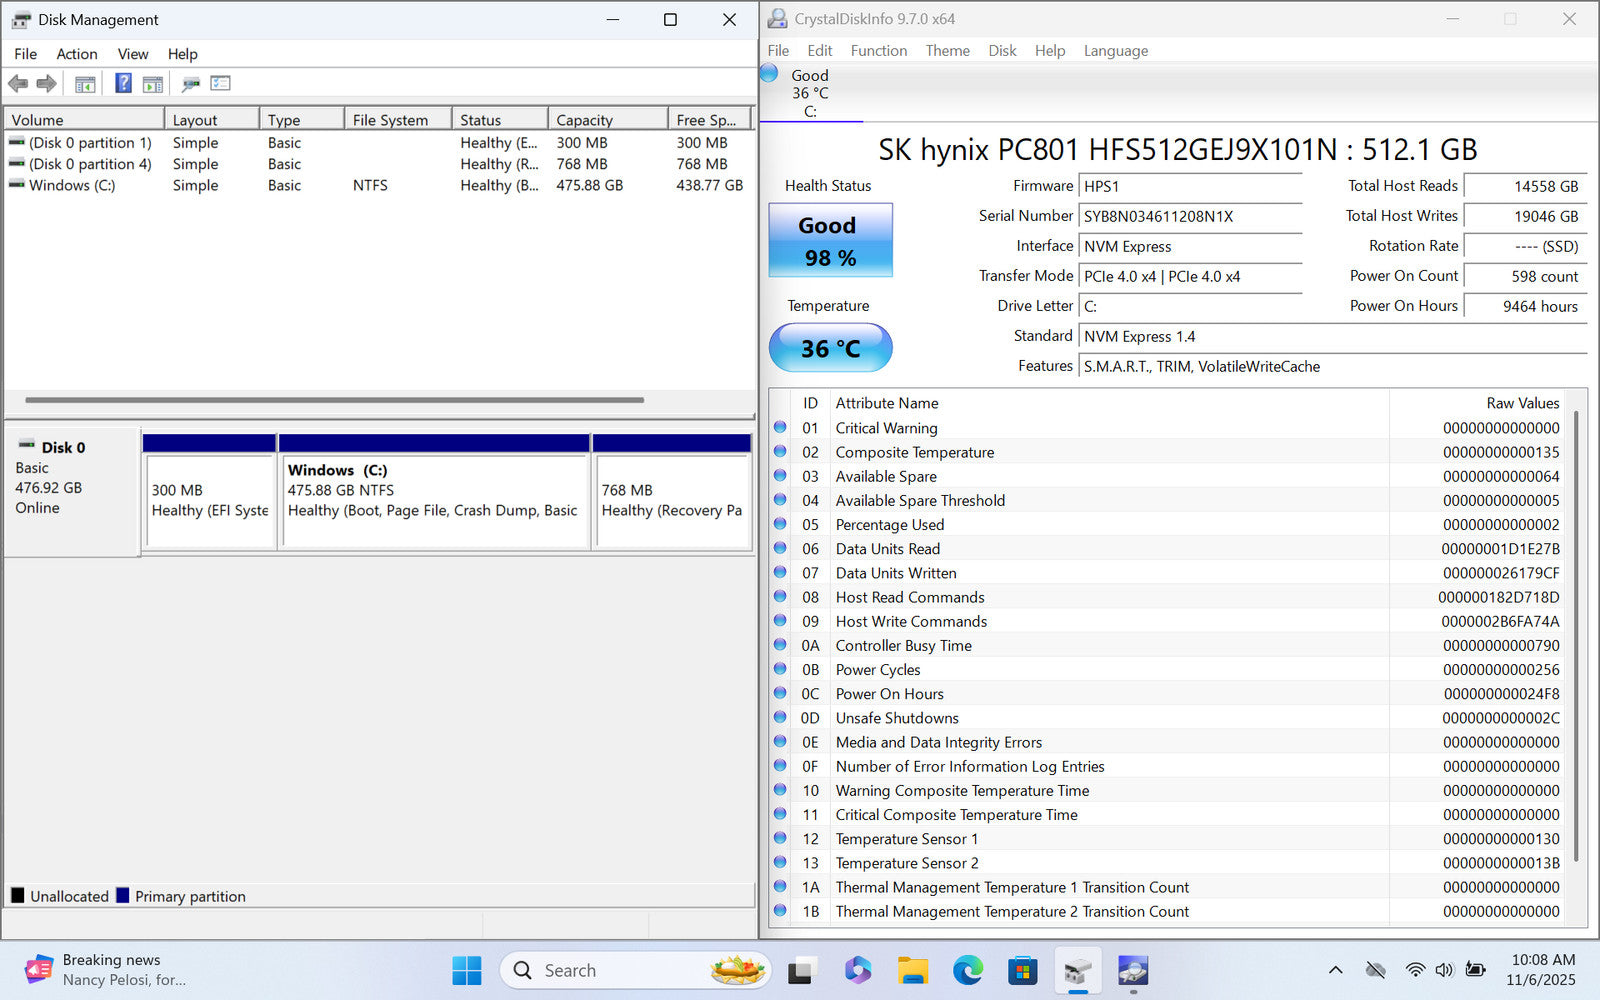Open the Action menu in Disk Management
Viewport: 1600px width, 1000px height.
pos(76,54)
